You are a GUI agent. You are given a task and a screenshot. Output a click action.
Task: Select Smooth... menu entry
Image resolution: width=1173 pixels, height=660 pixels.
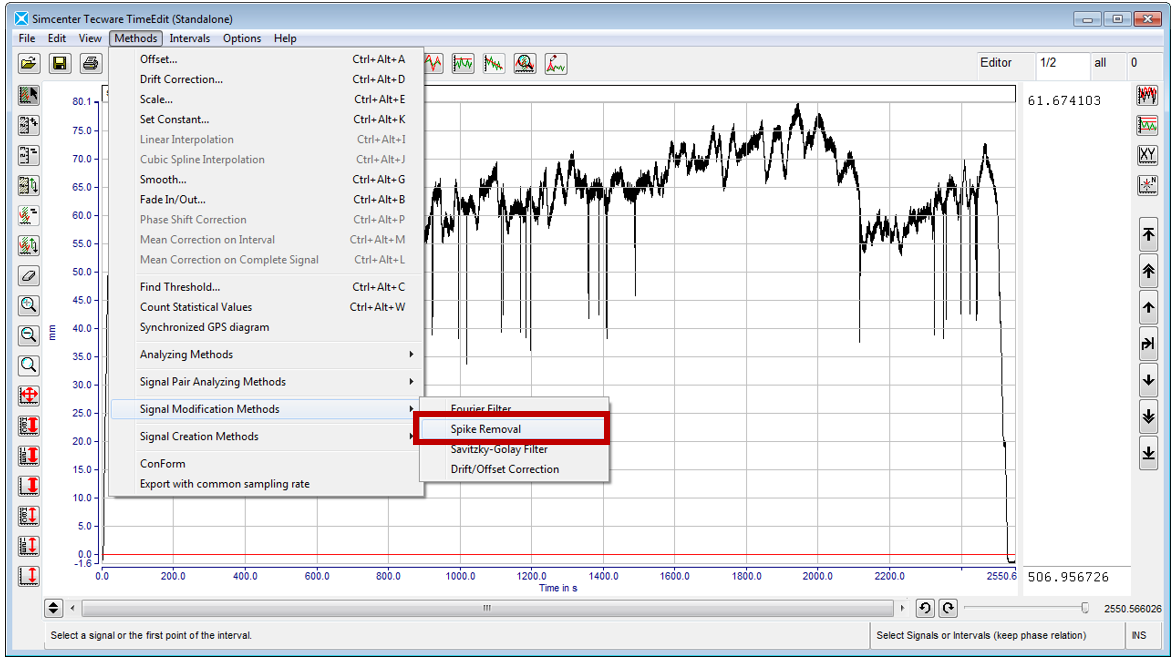[x=266, y=180]
